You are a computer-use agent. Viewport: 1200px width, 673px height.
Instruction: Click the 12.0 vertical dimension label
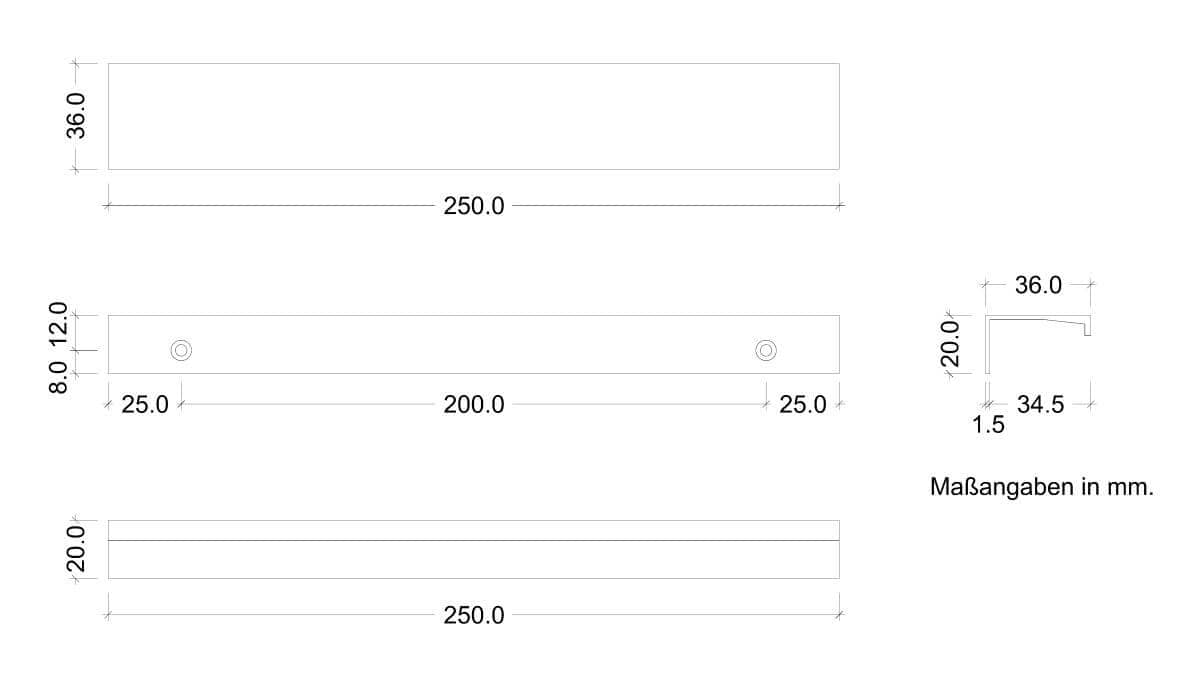click(58, 324)
